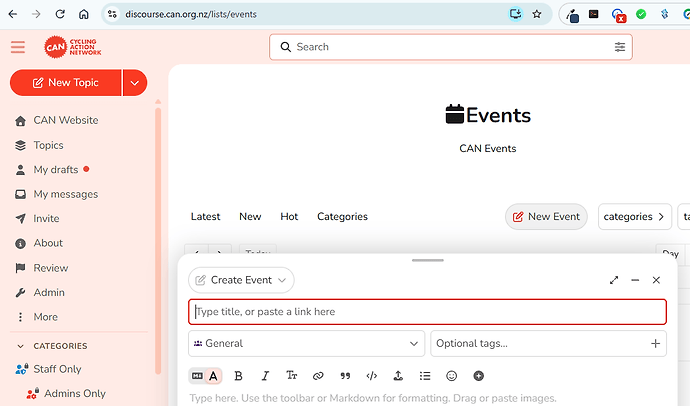Install app icon in address bar
The image size is (690, 406).
(515, 14)
